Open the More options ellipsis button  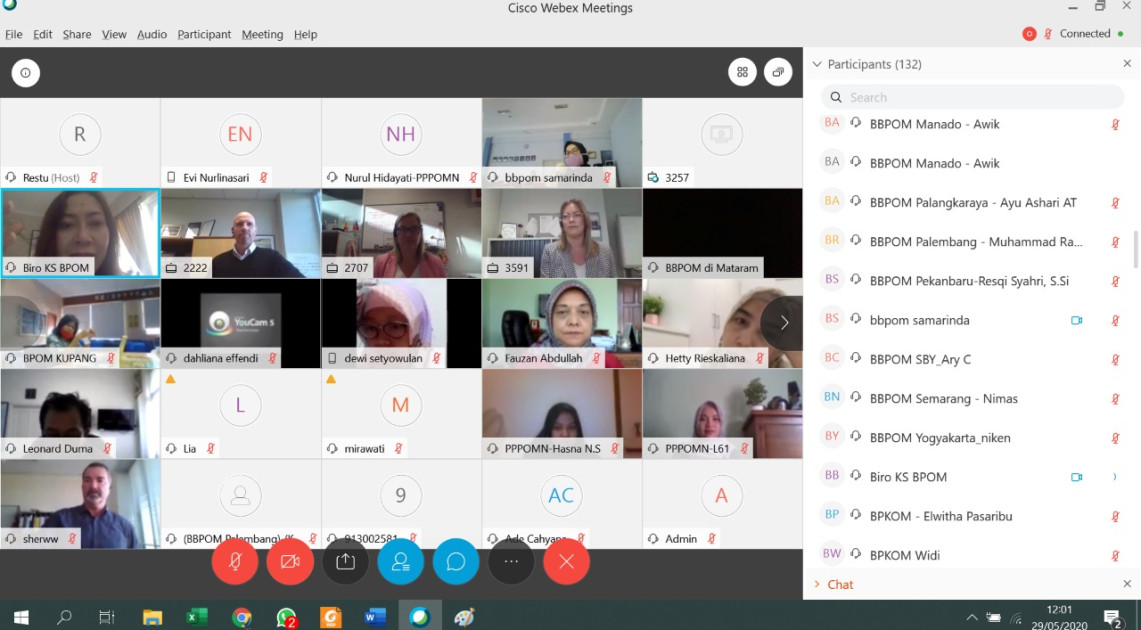pos(511,562)
